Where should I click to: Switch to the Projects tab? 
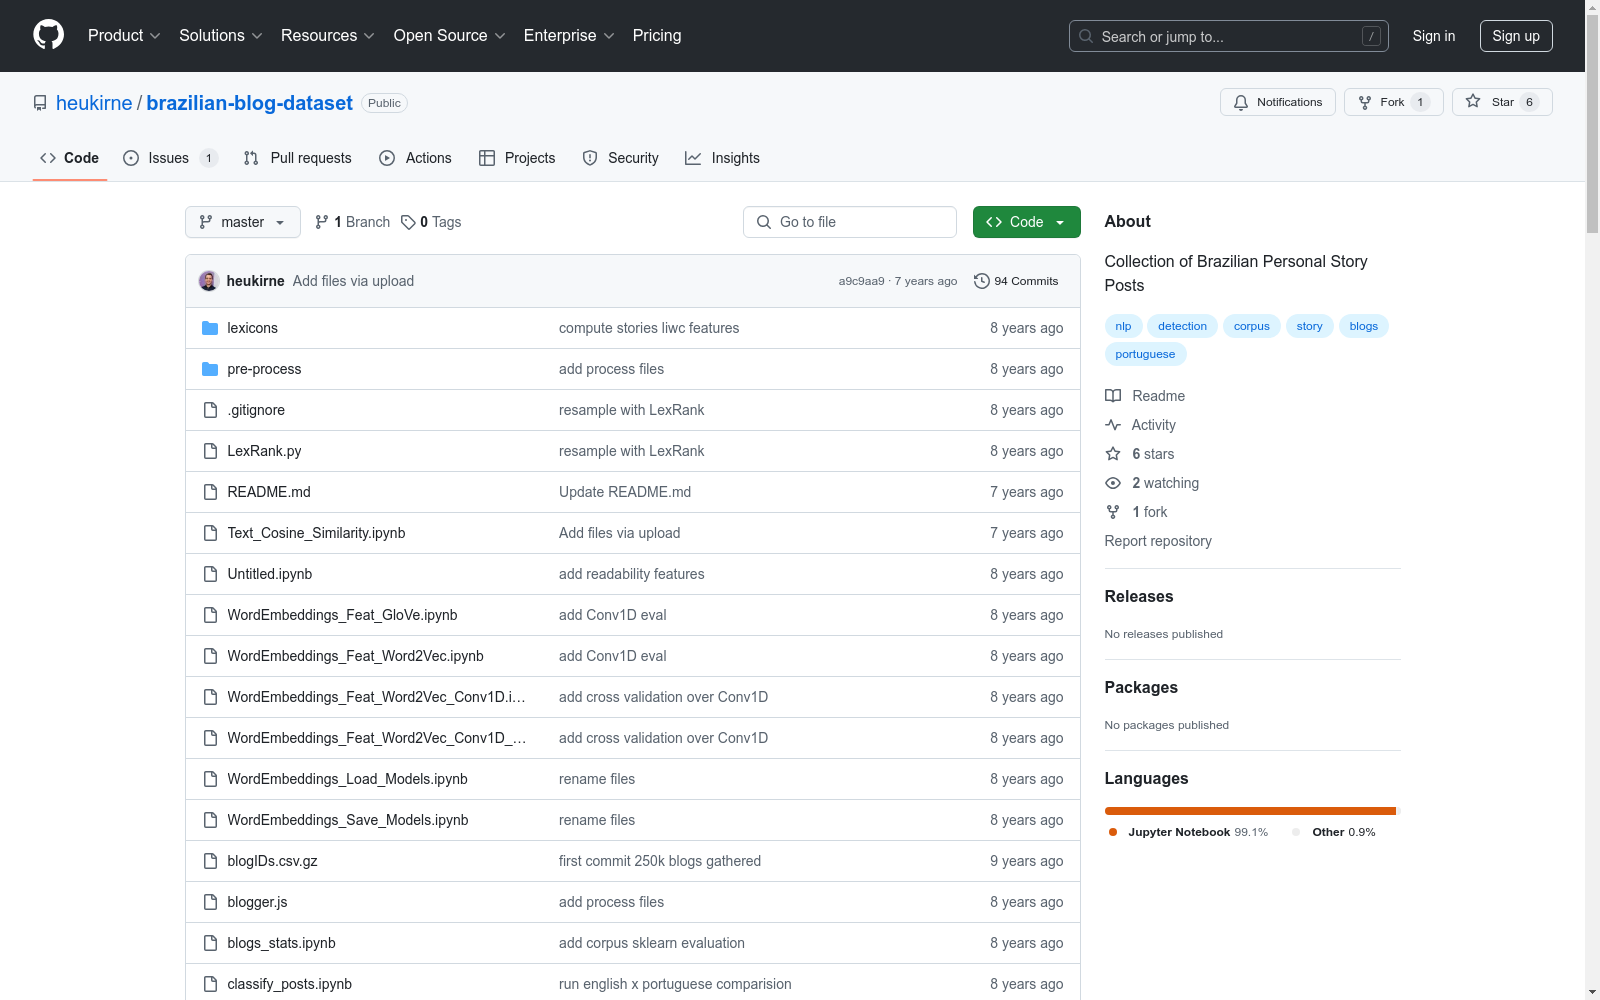tap(517, 158)
